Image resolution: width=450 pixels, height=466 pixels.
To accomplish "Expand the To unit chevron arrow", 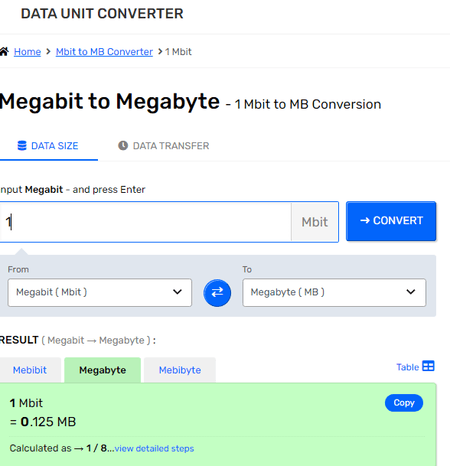I will [x=411, y=292].
